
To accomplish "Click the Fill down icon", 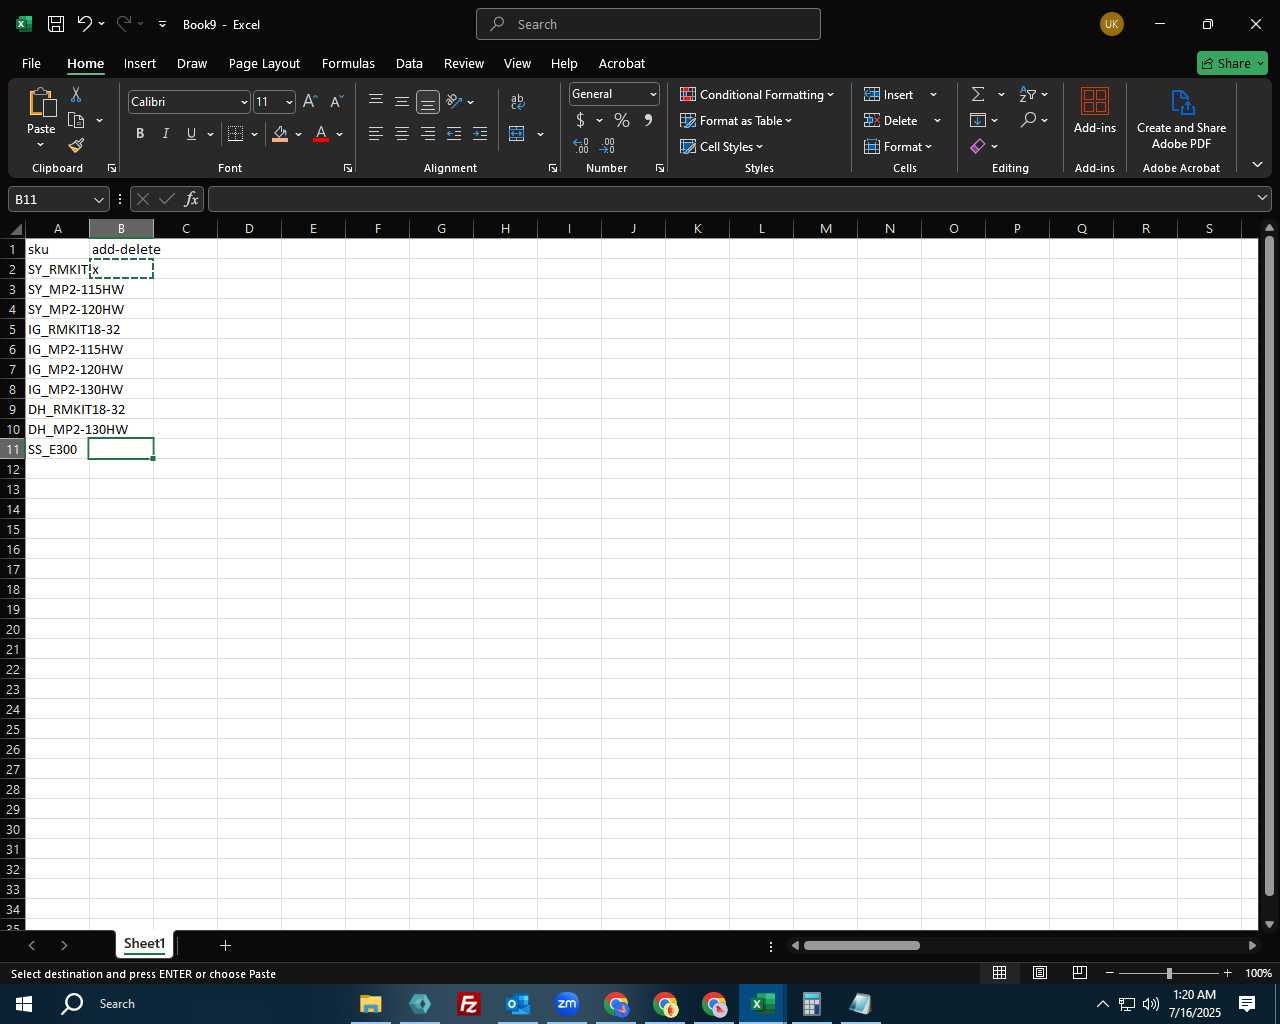I will [978, 120].
